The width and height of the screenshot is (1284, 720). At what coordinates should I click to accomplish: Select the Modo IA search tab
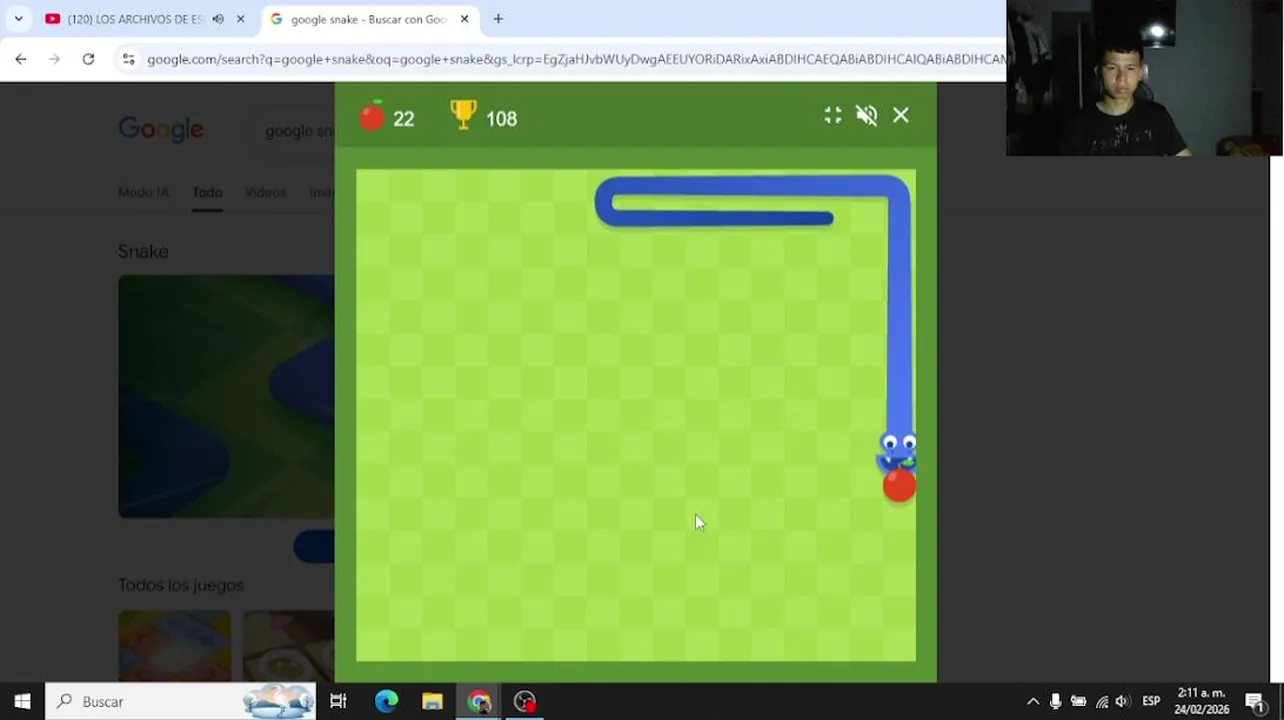pos(143,192)
